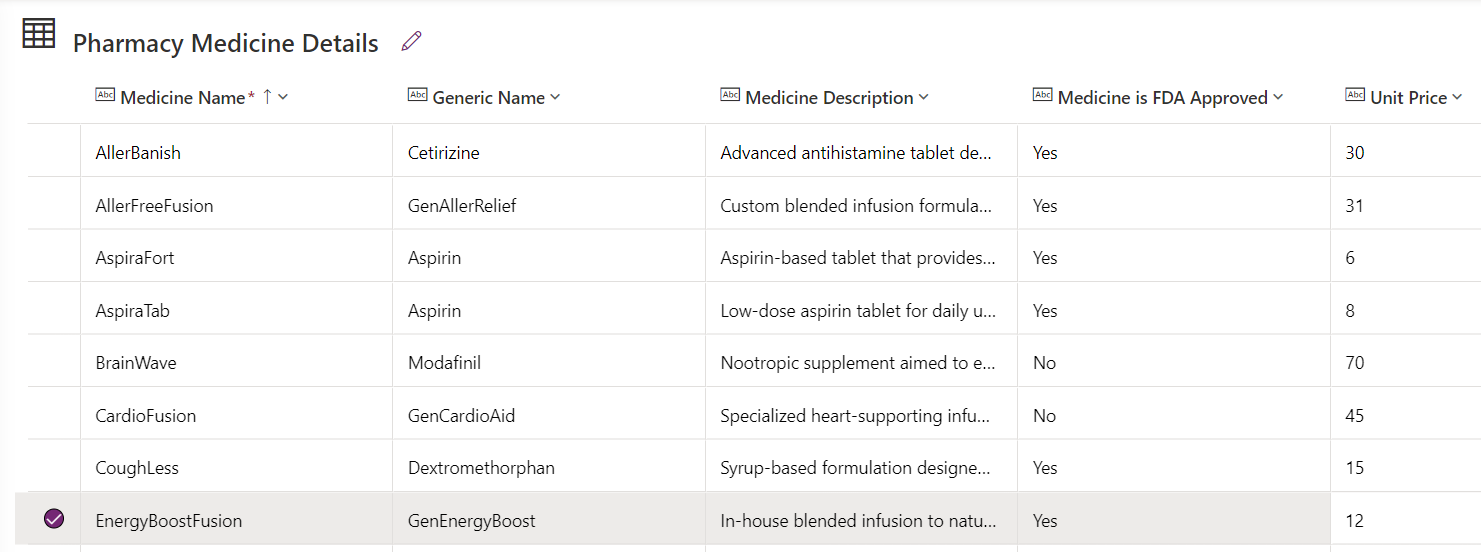Click the ascending sort arrow on Medicine Name
The height and width of the screenshot is (552, 1481).
[x=267, y=97]
